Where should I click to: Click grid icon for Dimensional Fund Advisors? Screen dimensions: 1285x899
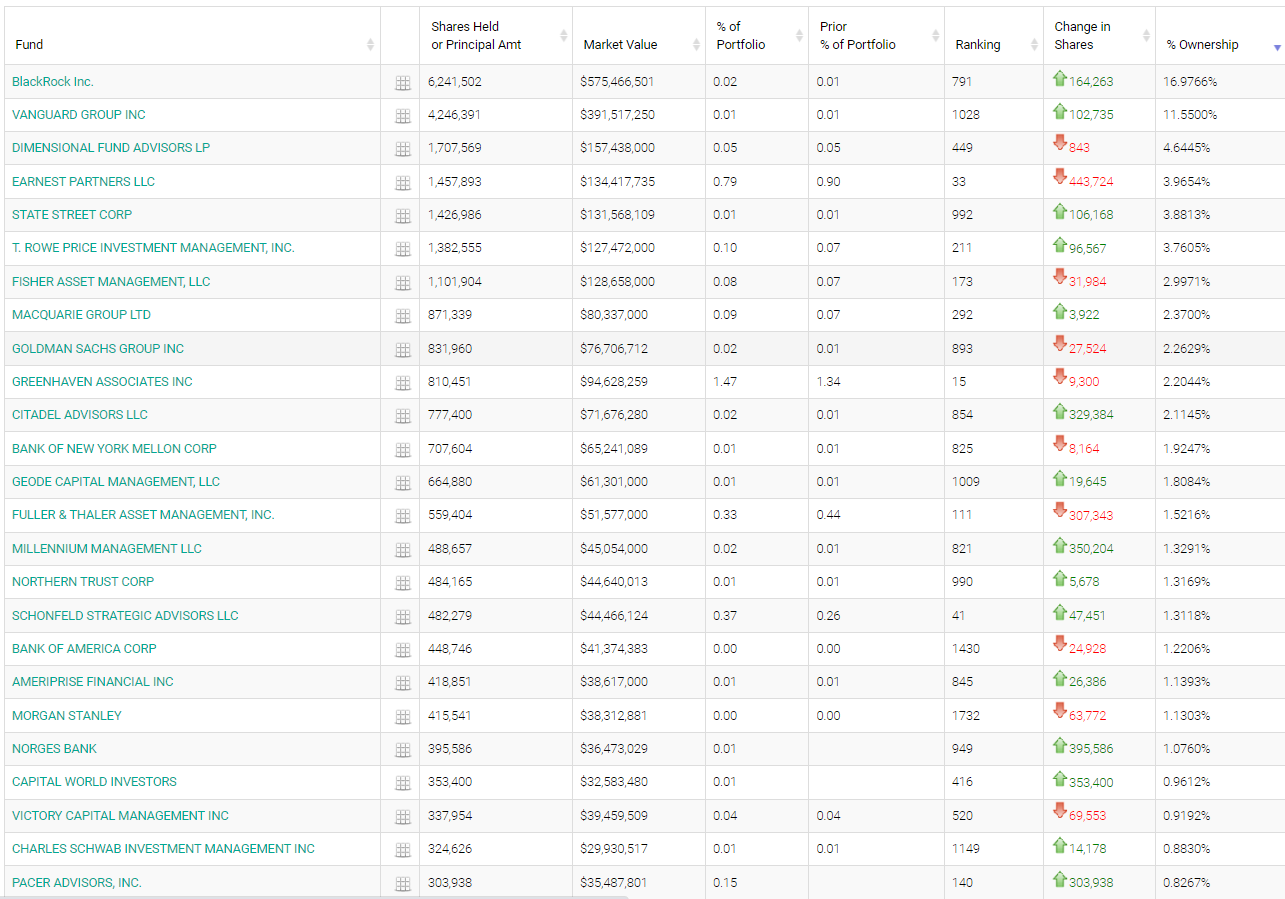pos(403,149)
